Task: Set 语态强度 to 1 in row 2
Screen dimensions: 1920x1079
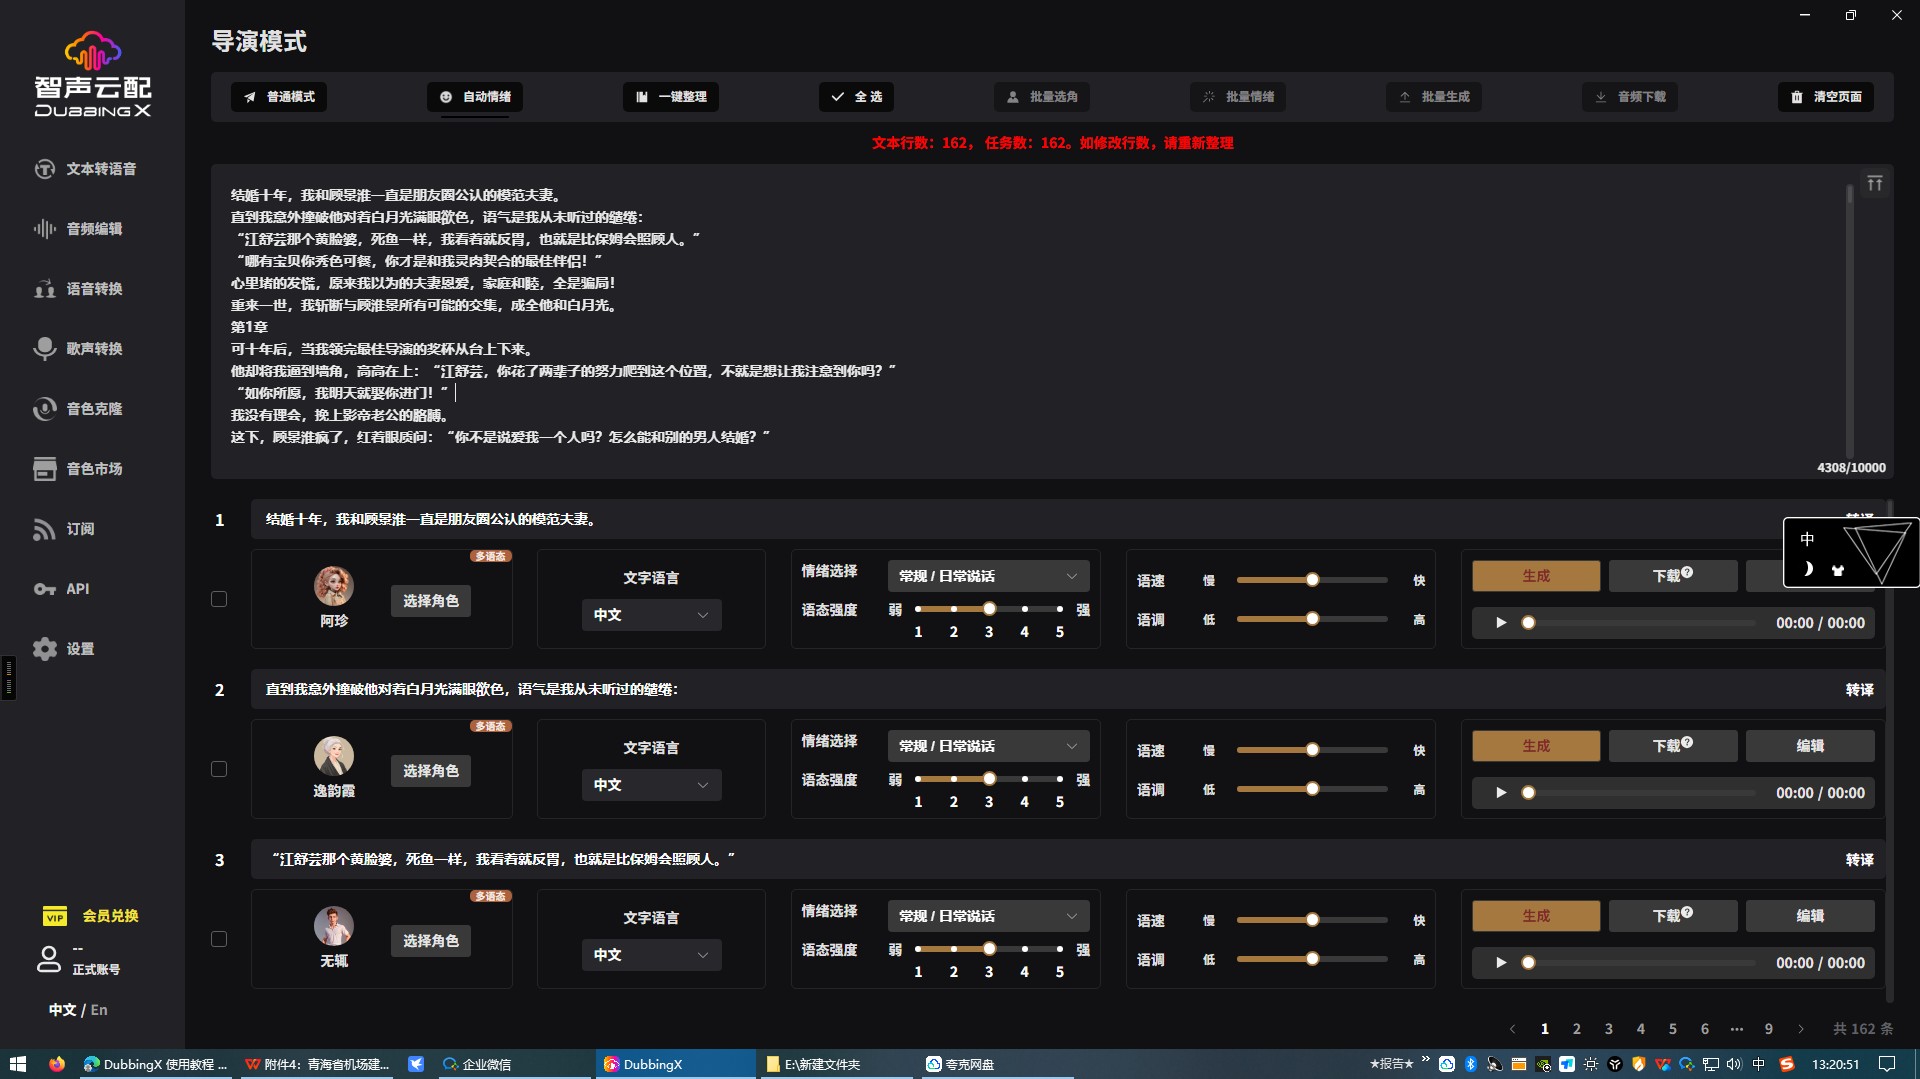Action: [918, 779]
